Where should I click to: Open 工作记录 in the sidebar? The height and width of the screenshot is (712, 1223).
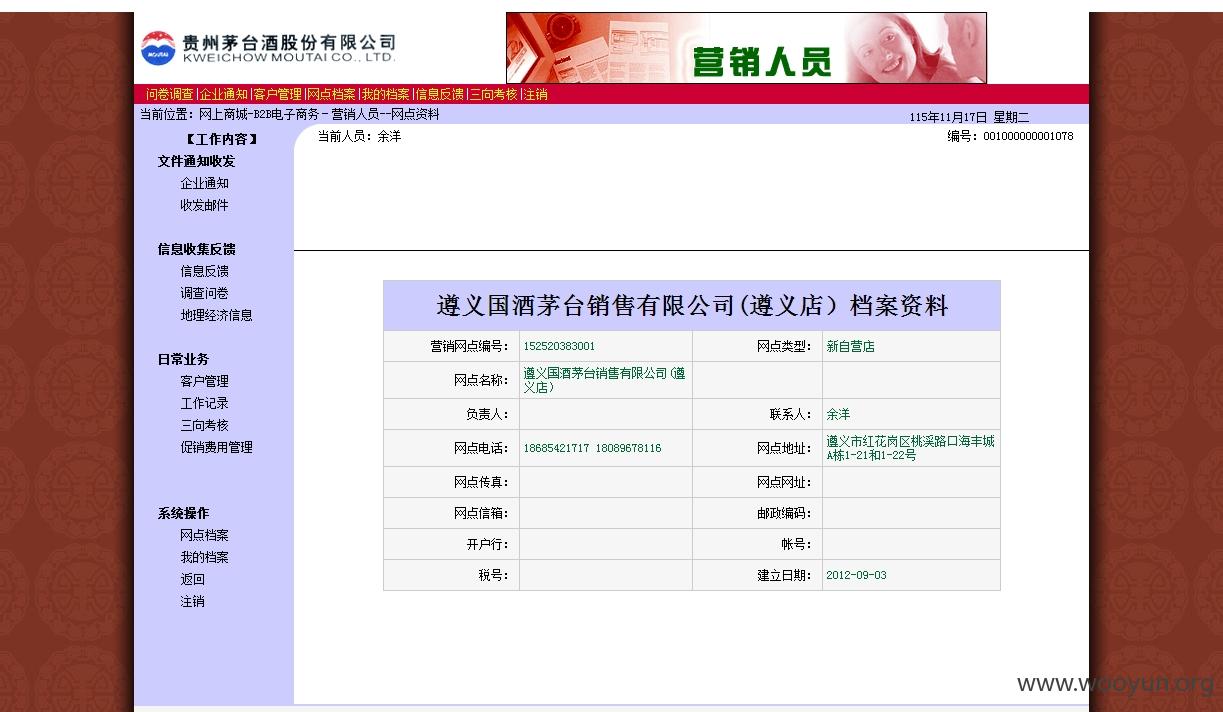click(204, 403)
